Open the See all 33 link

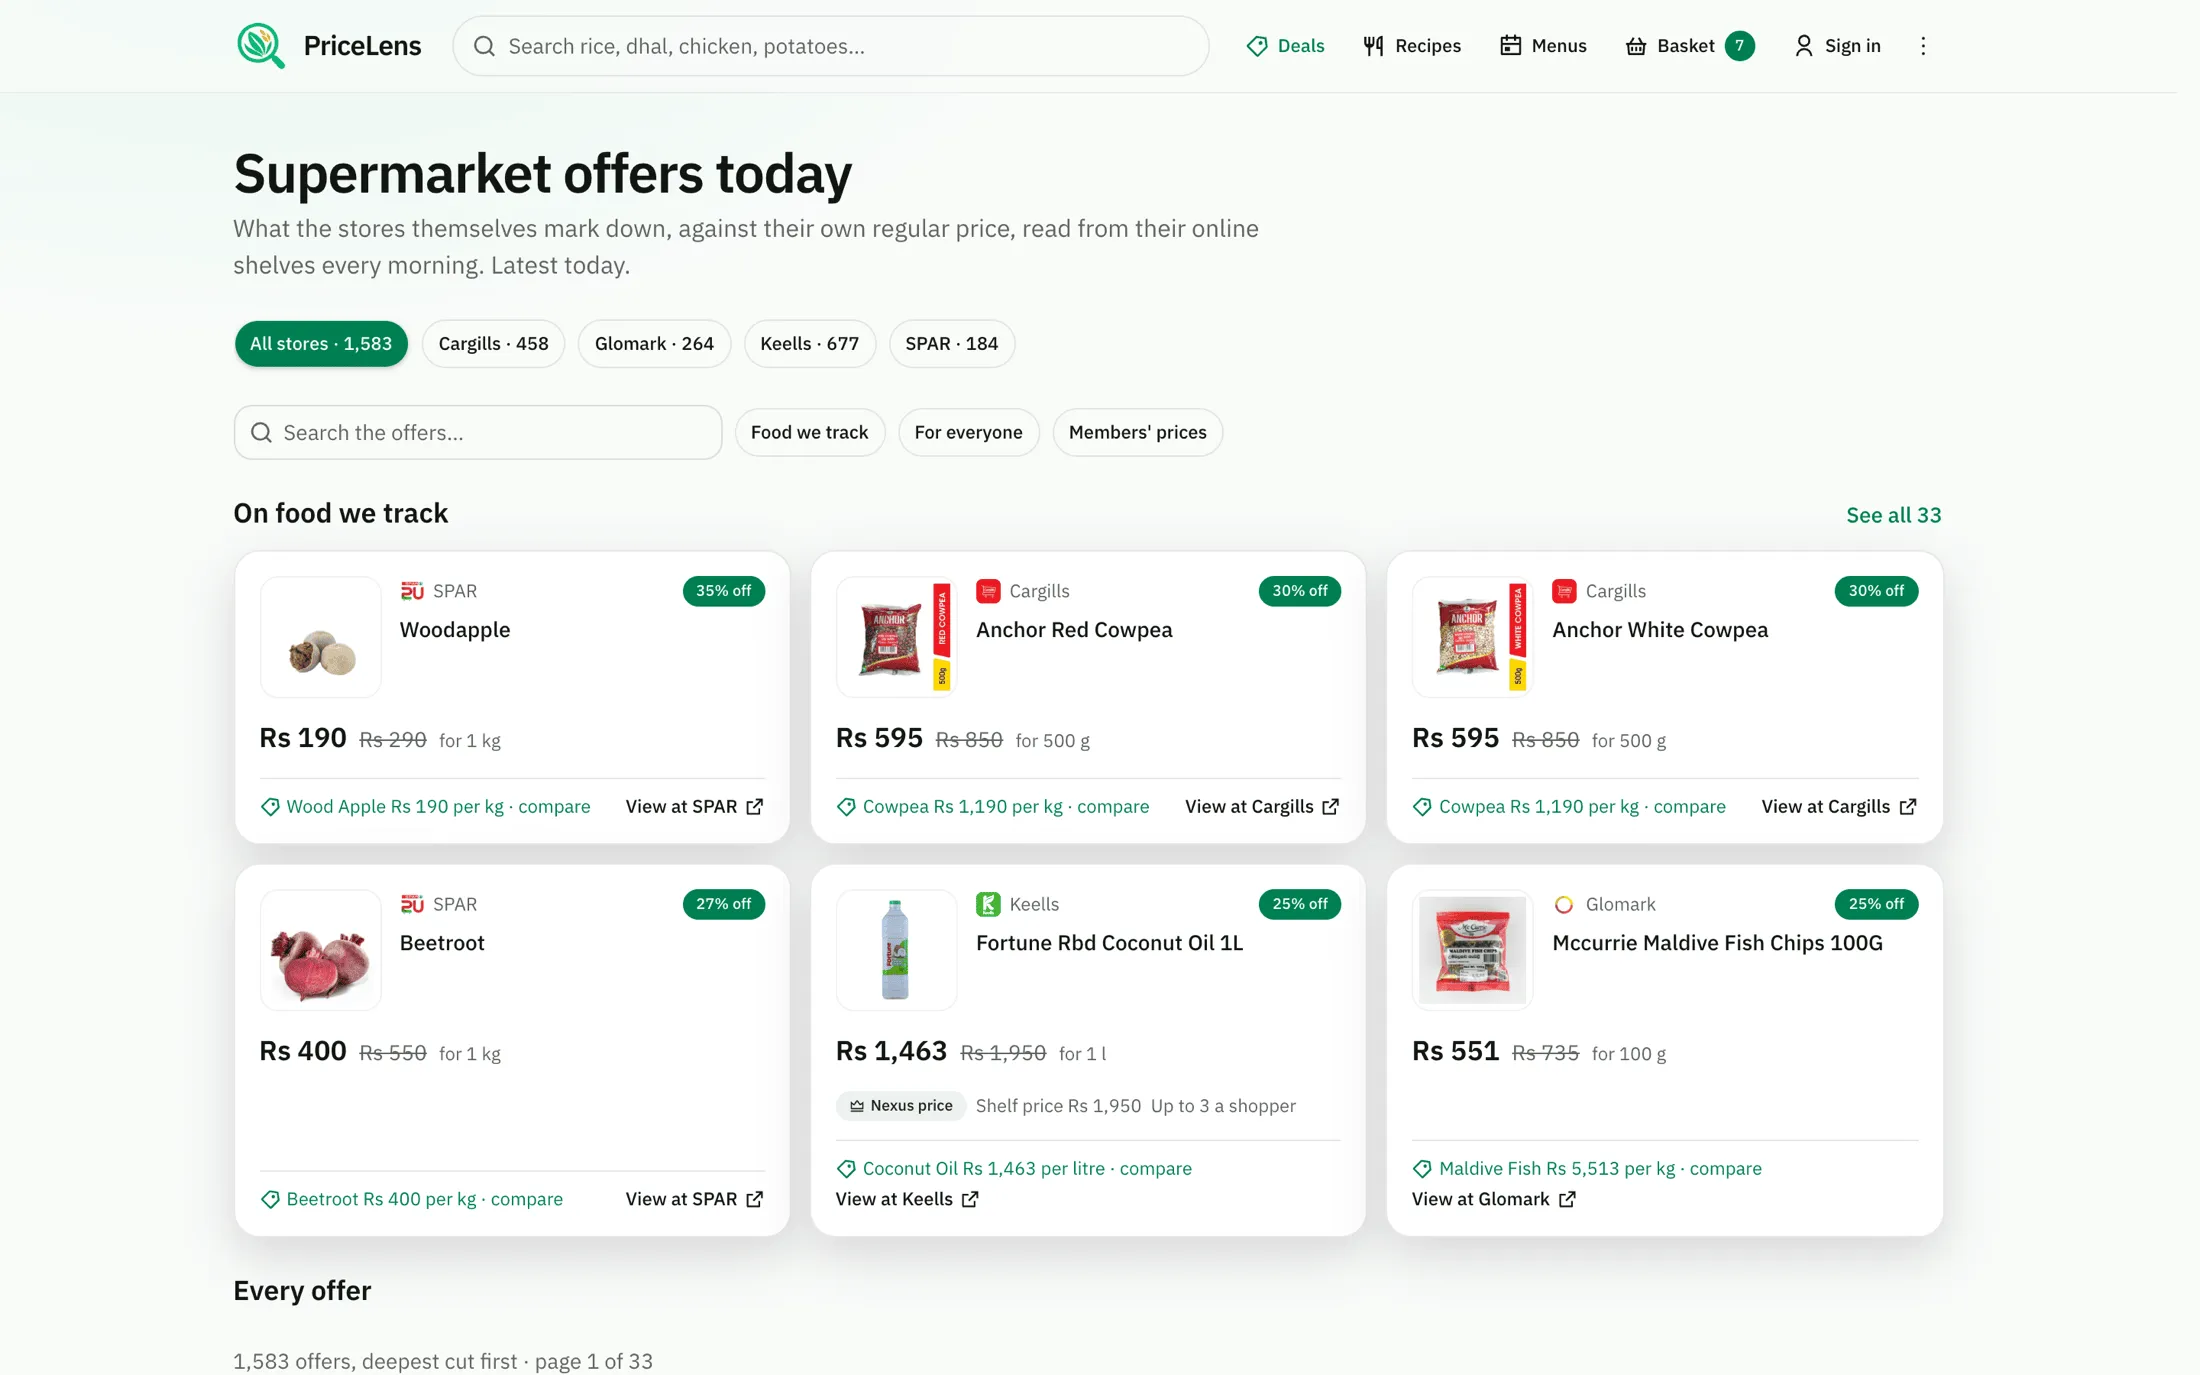1893,515
